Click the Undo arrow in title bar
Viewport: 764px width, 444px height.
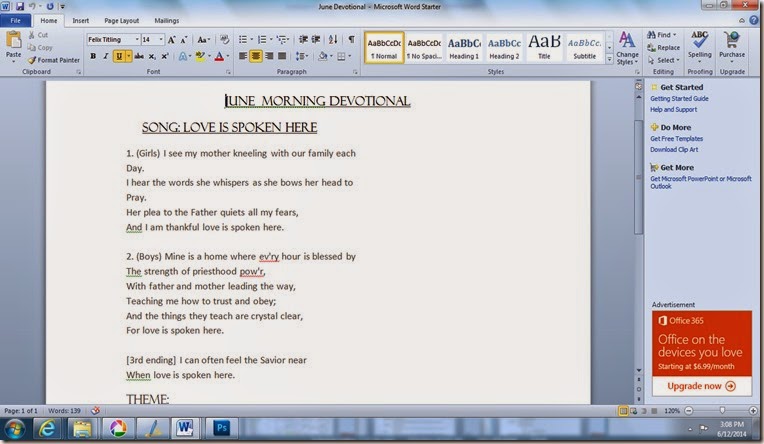32,6
